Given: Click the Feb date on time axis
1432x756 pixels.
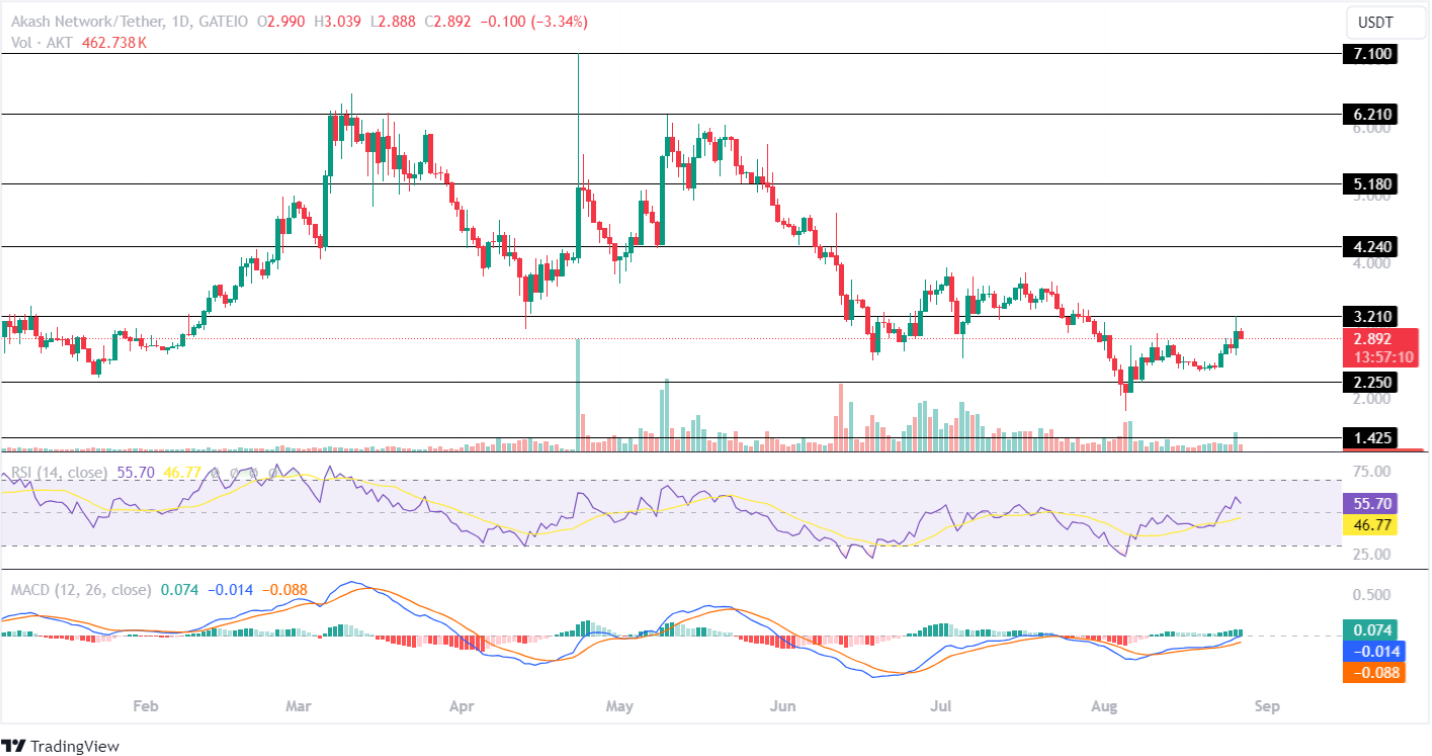Looking at the screenshot, I should [x=146, y=706].
